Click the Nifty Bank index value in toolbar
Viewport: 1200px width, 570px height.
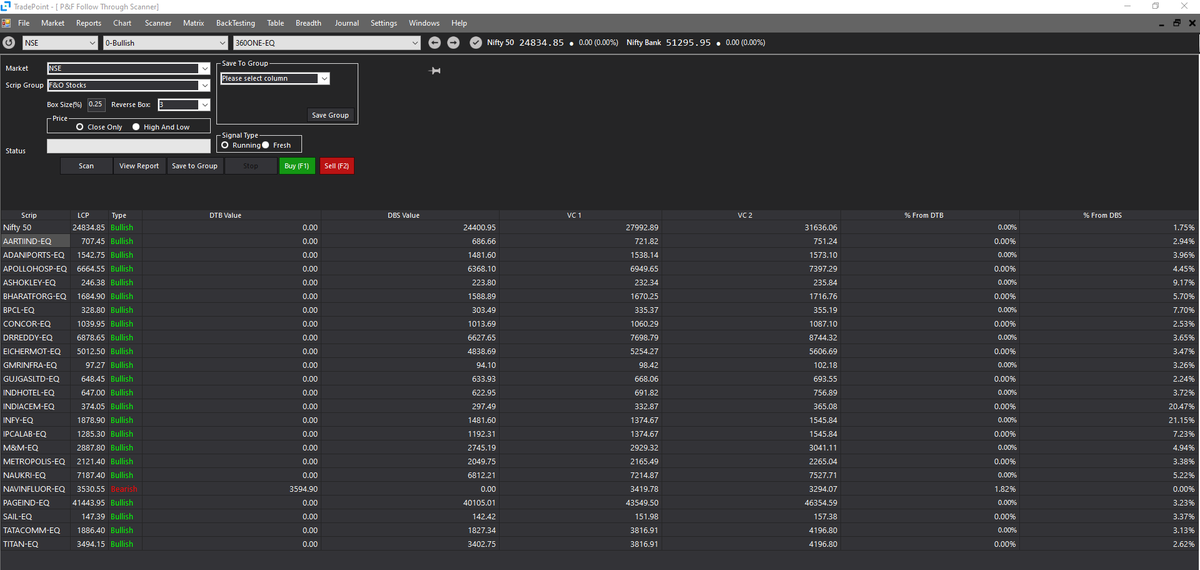pos(688,43)
